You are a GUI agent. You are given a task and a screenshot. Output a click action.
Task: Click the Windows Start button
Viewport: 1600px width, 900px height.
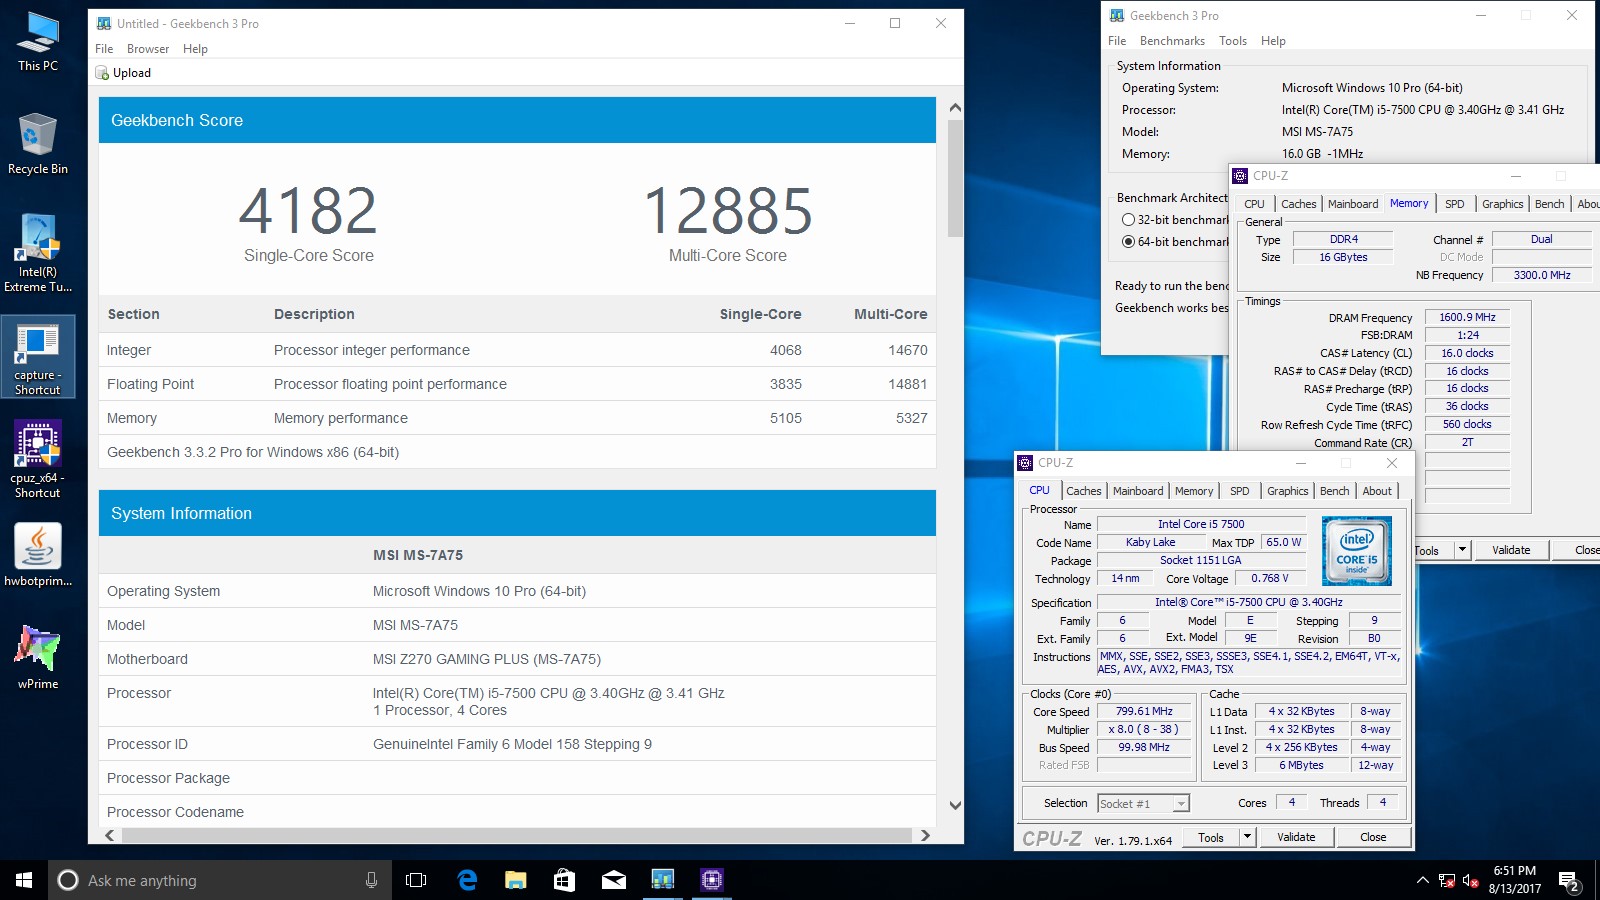click(x=24, y=880)
